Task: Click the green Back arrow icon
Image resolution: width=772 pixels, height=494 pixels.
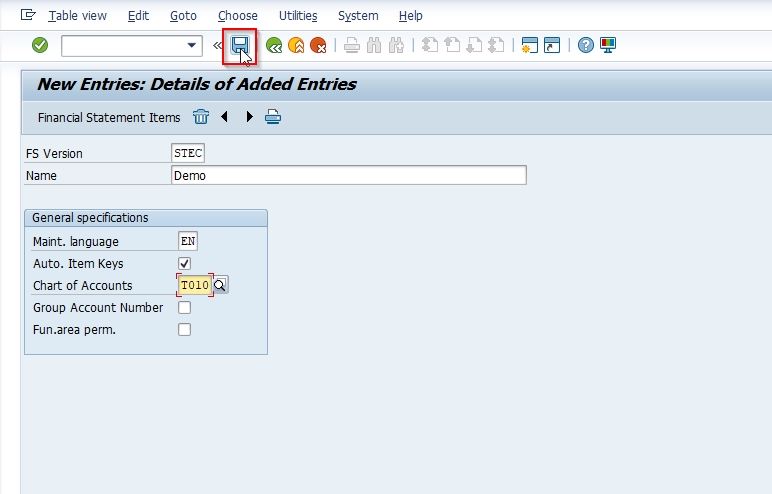Action: coord(274,46)
